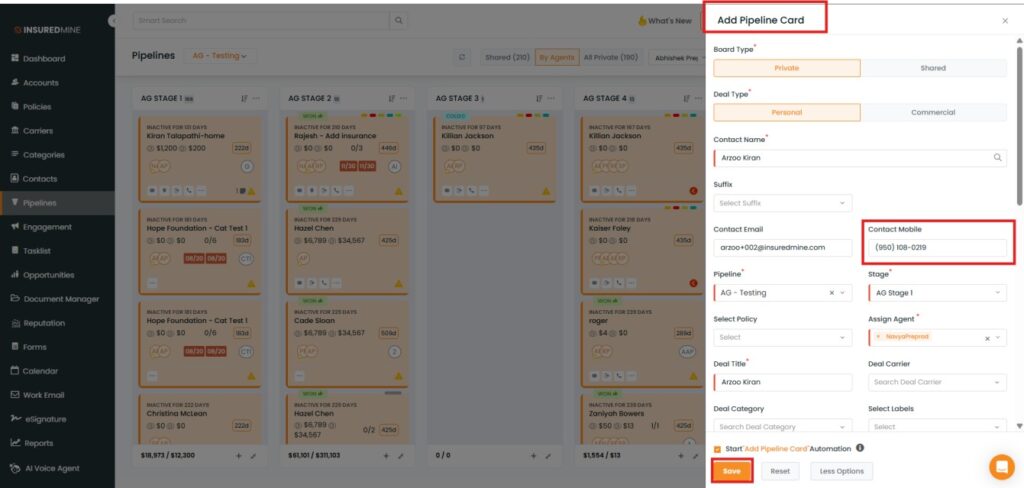1024x488 pixels.
Task: Select Shared board type
Action: pos(932,68)
